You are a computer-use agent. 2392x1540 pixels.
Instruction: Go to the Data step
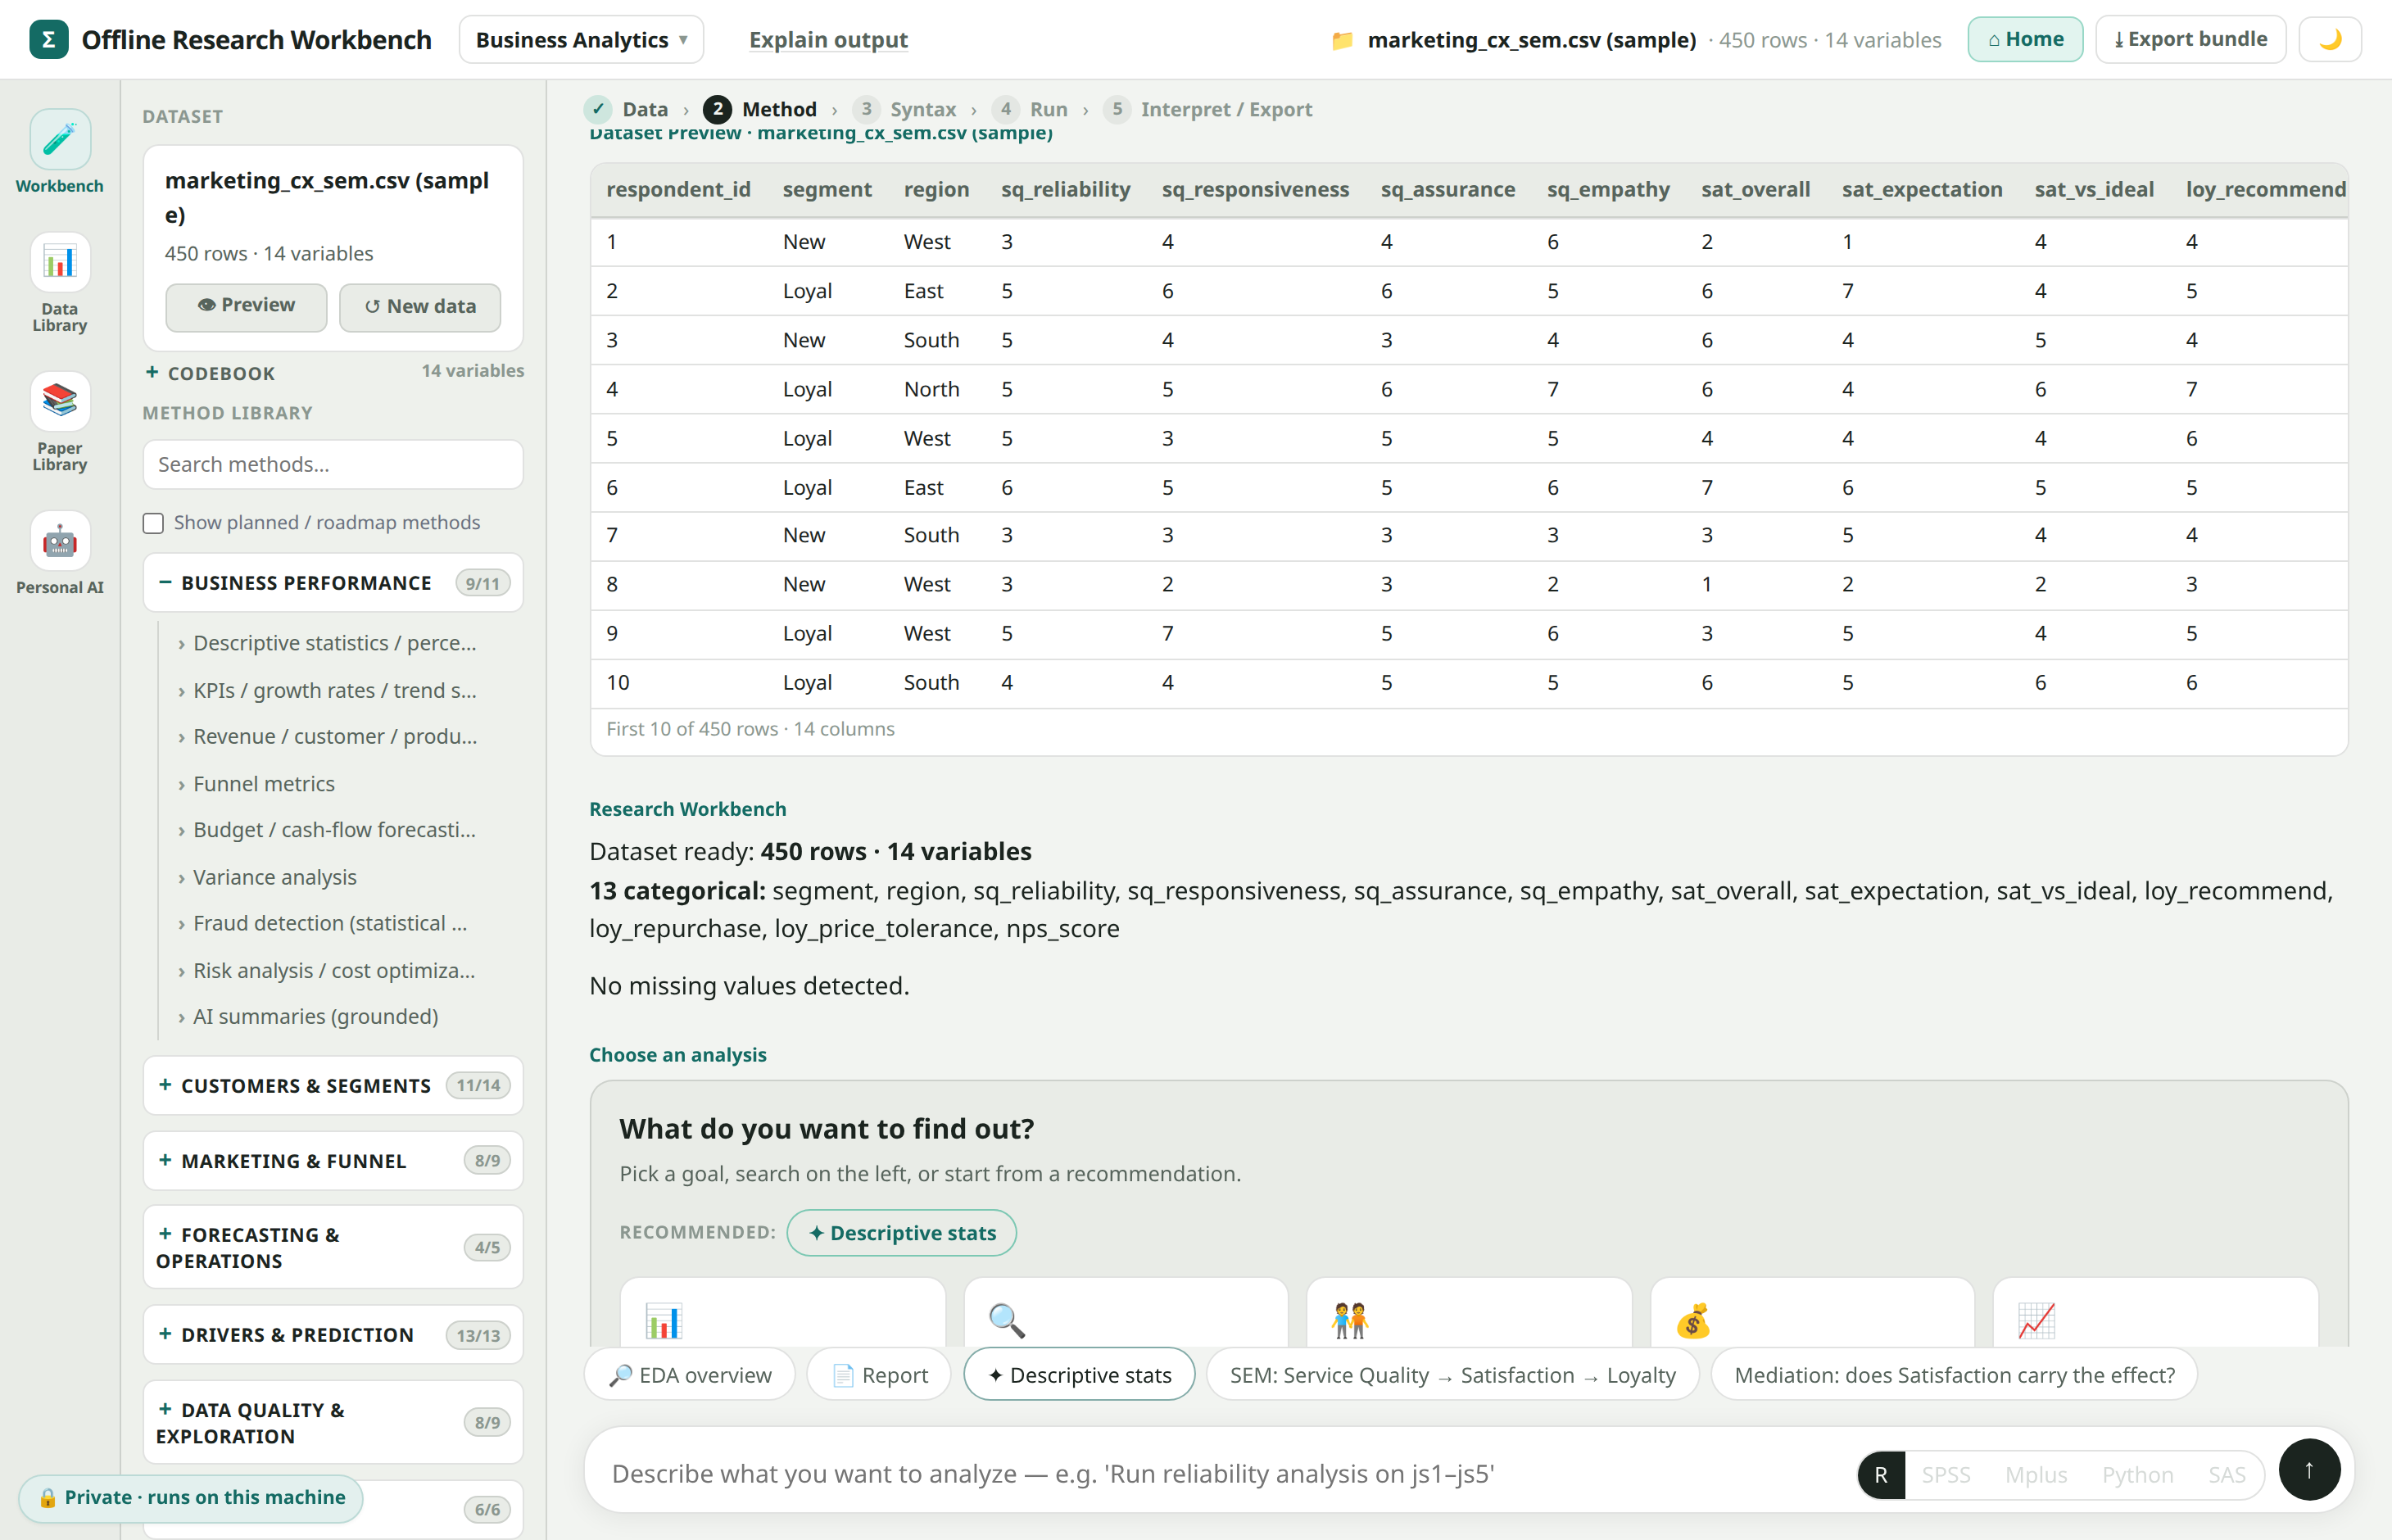(627, 109)
